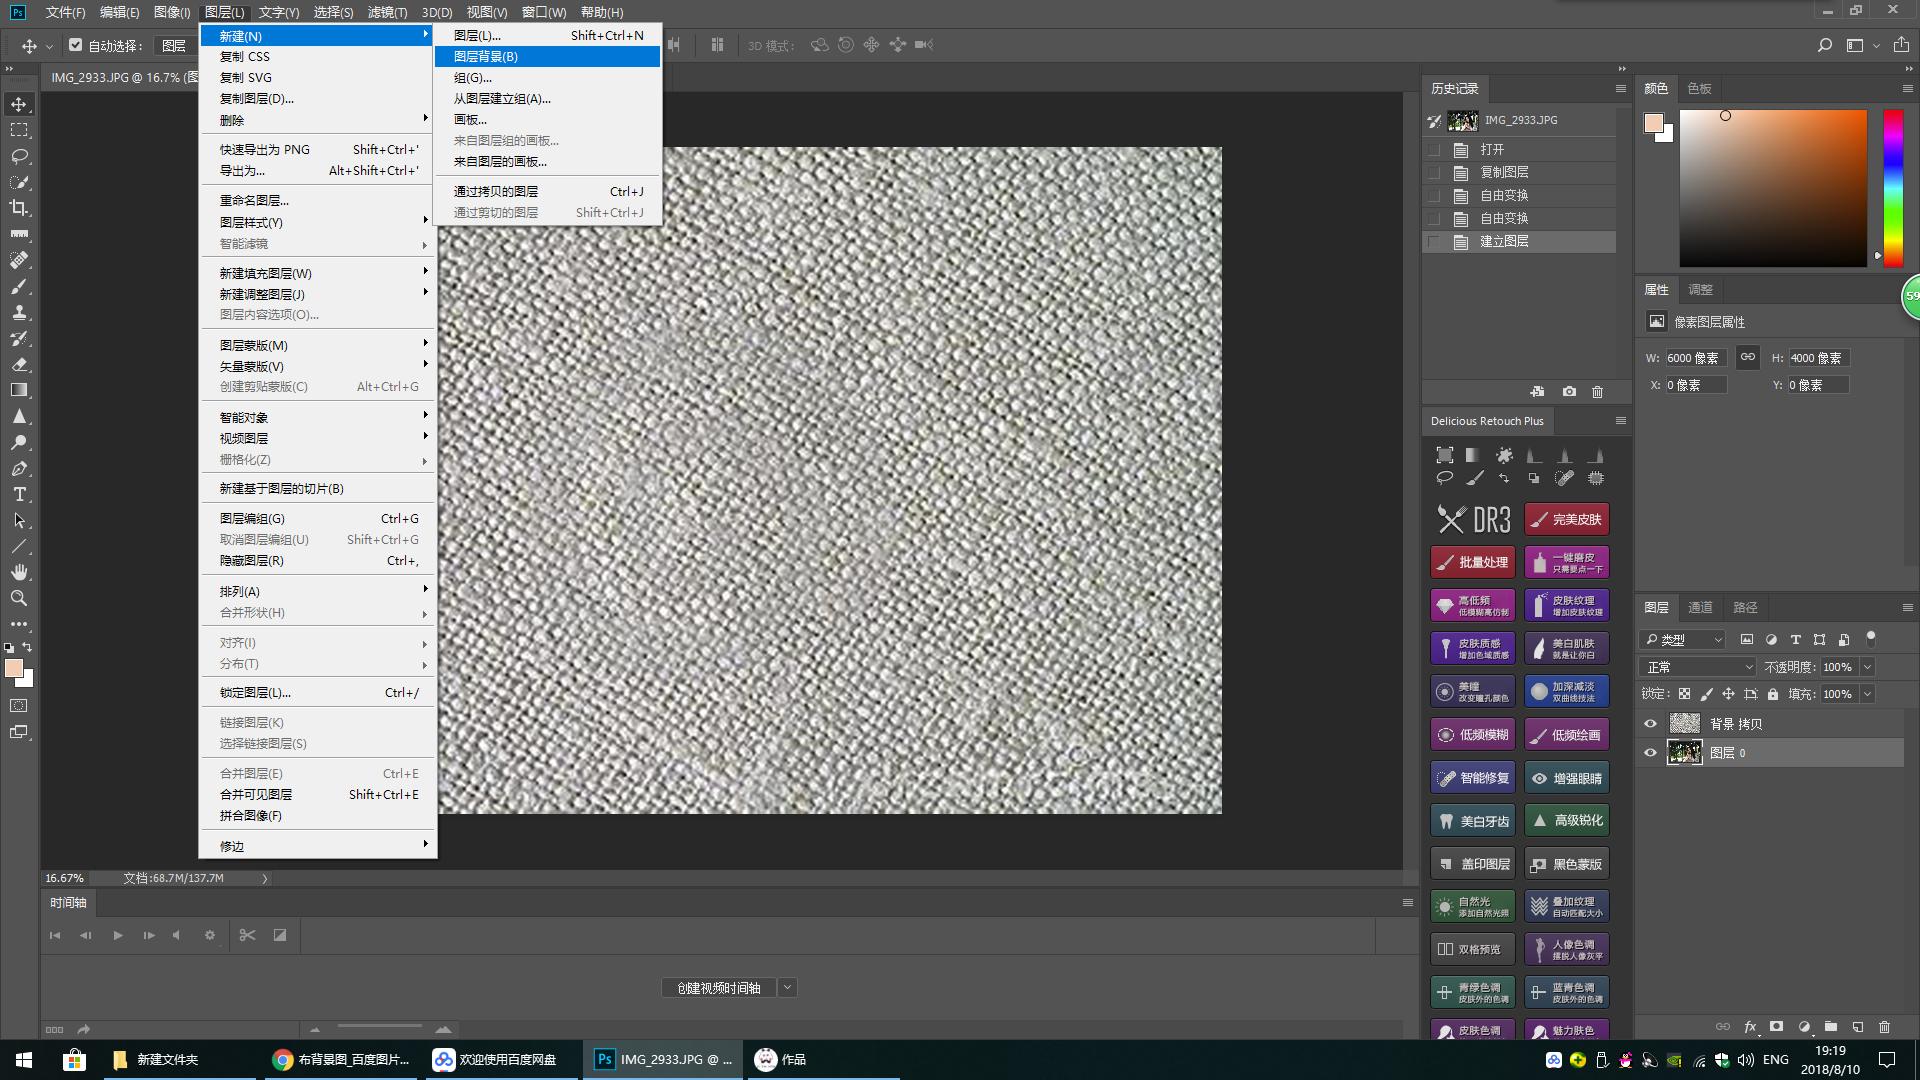Toggle the Auto-Select checkbox
Screen dimensions: 1920x1080
coord(76,45)
